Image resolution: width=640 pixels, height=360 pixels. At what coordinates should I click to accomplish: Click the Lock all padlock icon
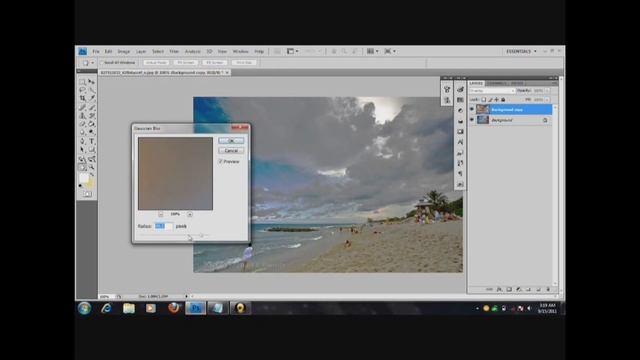503,100
